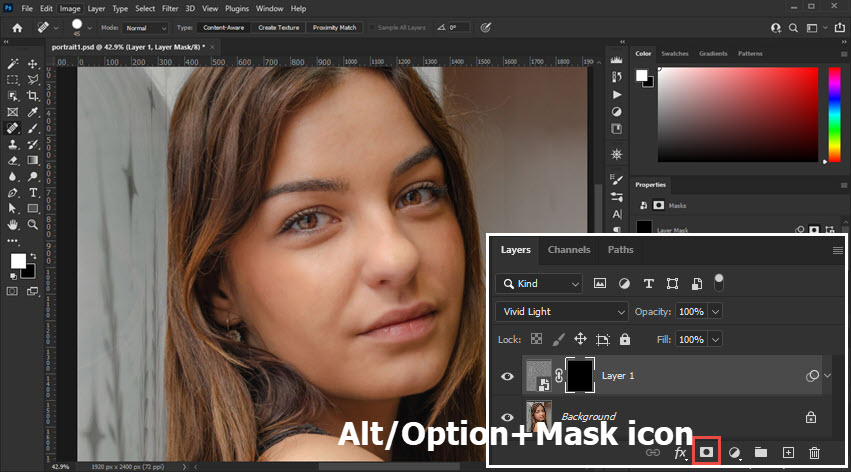The height and width of the screenshot is (472, 851).
Task: Open the Mode Normal dropdown in options bar
Action: 145,28
